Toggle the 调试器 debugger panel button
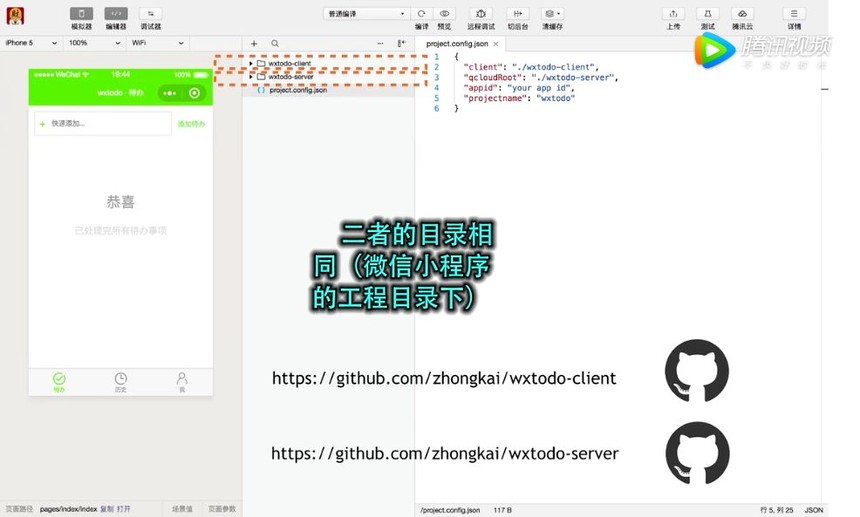The image size is (860, 517). 150,14
